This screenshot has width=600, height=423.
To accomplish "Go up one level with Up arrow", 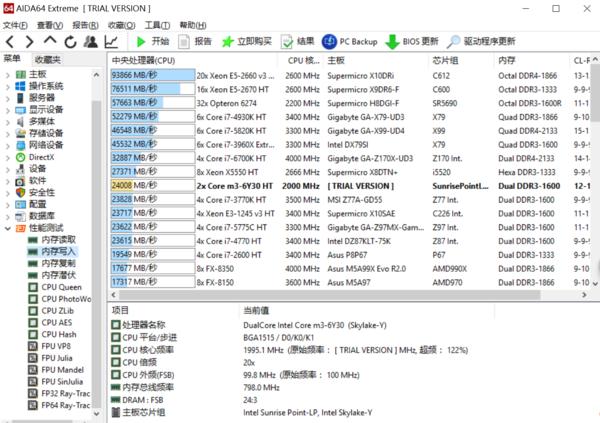I will (x=50, y=40).
